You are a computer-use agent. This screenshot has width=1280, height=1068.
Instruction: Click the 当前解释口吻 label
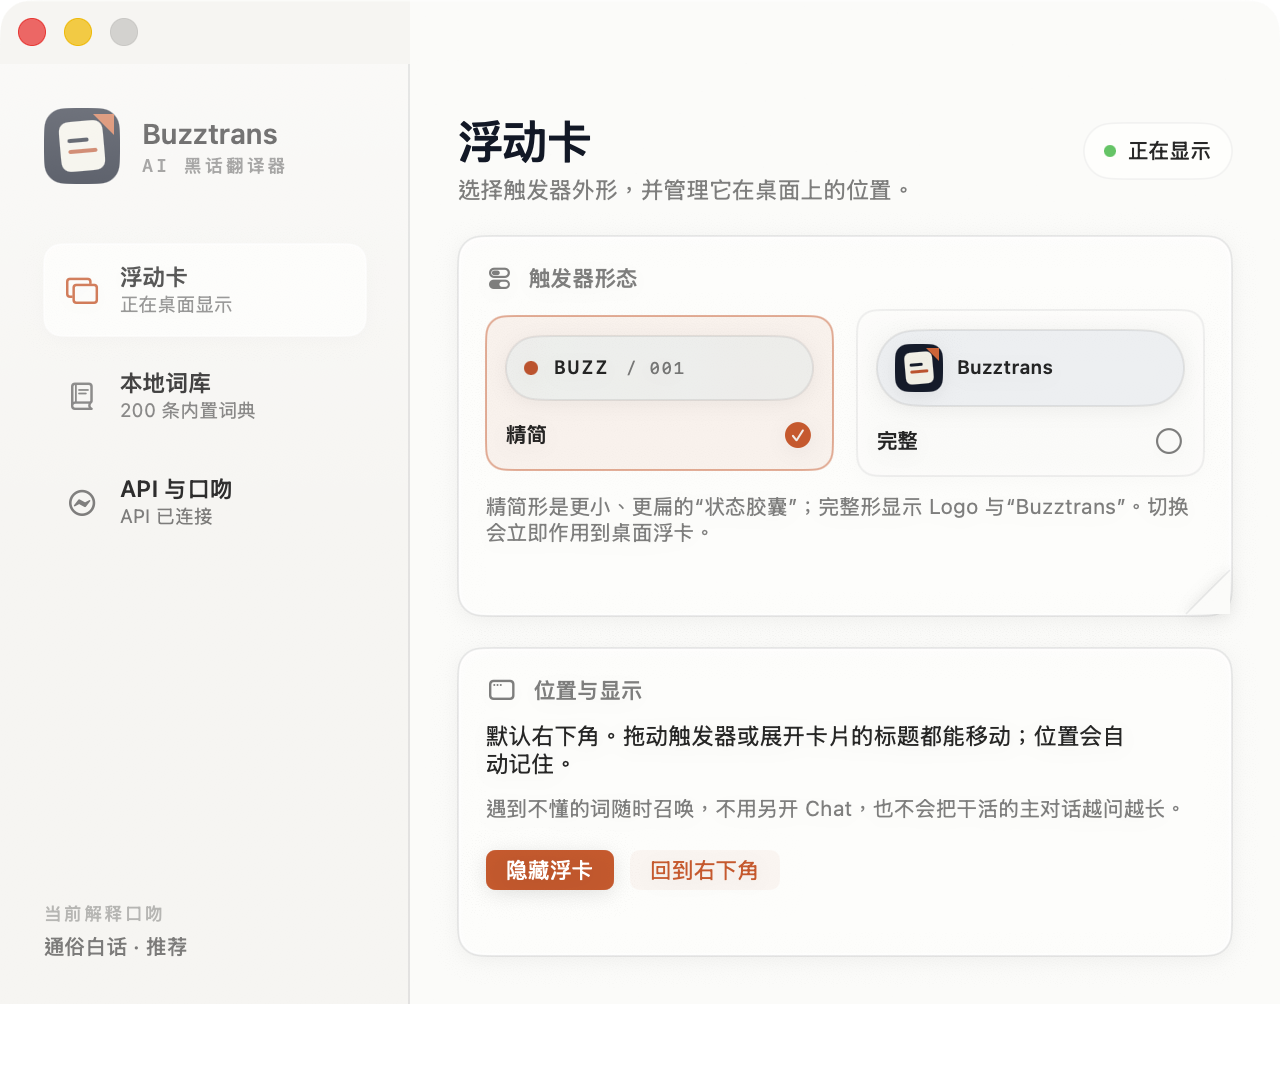[x=104, y=914]
